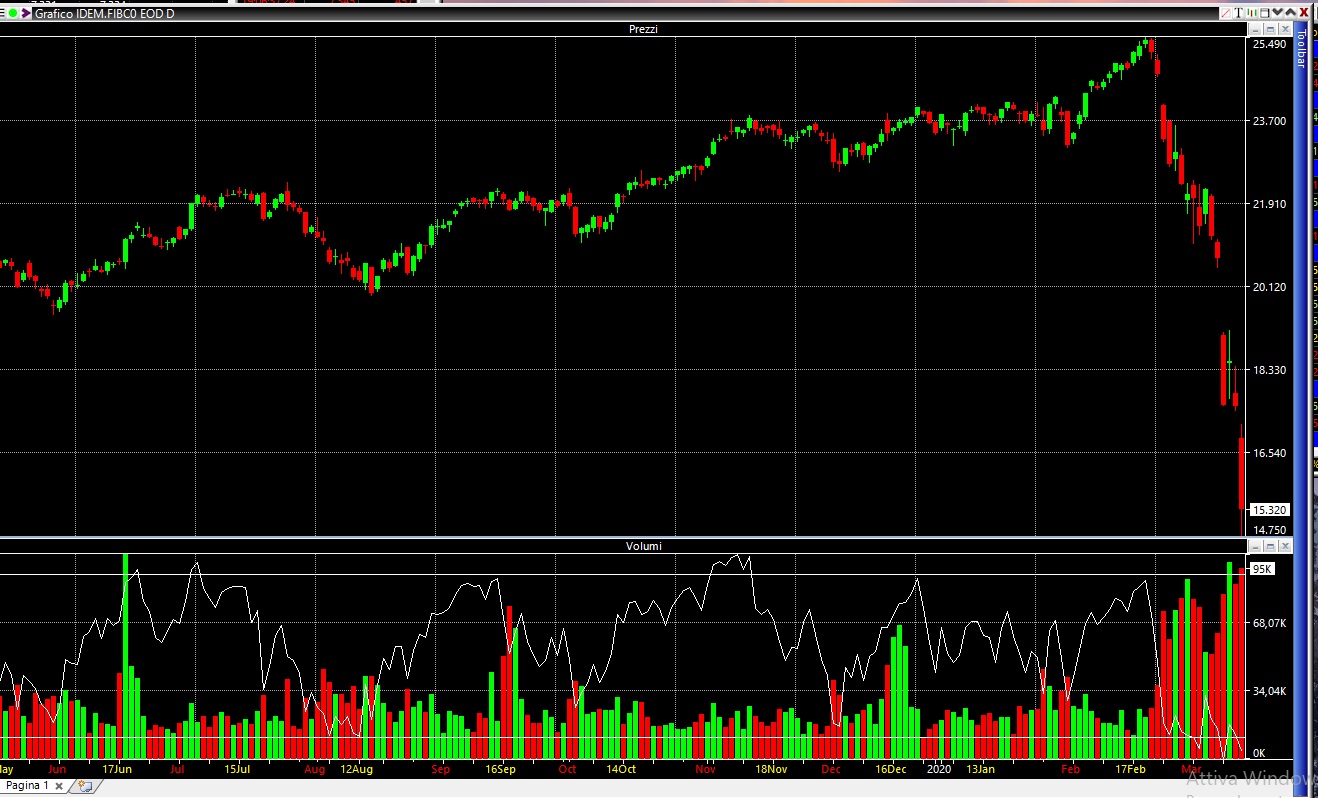Open the candlestick chart type icon
This screenshot has height=798, width=1318.
(x=1252, y=13)
